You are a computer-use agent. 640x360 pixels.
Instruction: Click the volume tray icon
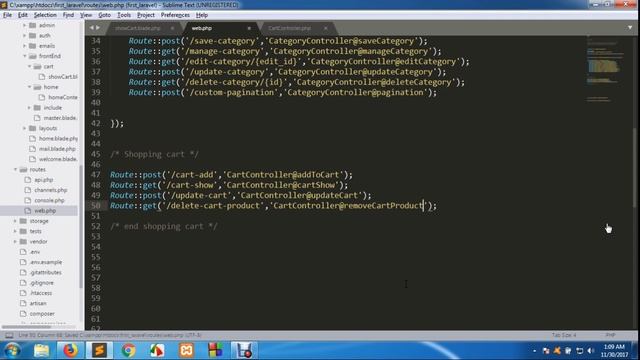[x=591, y=351]
